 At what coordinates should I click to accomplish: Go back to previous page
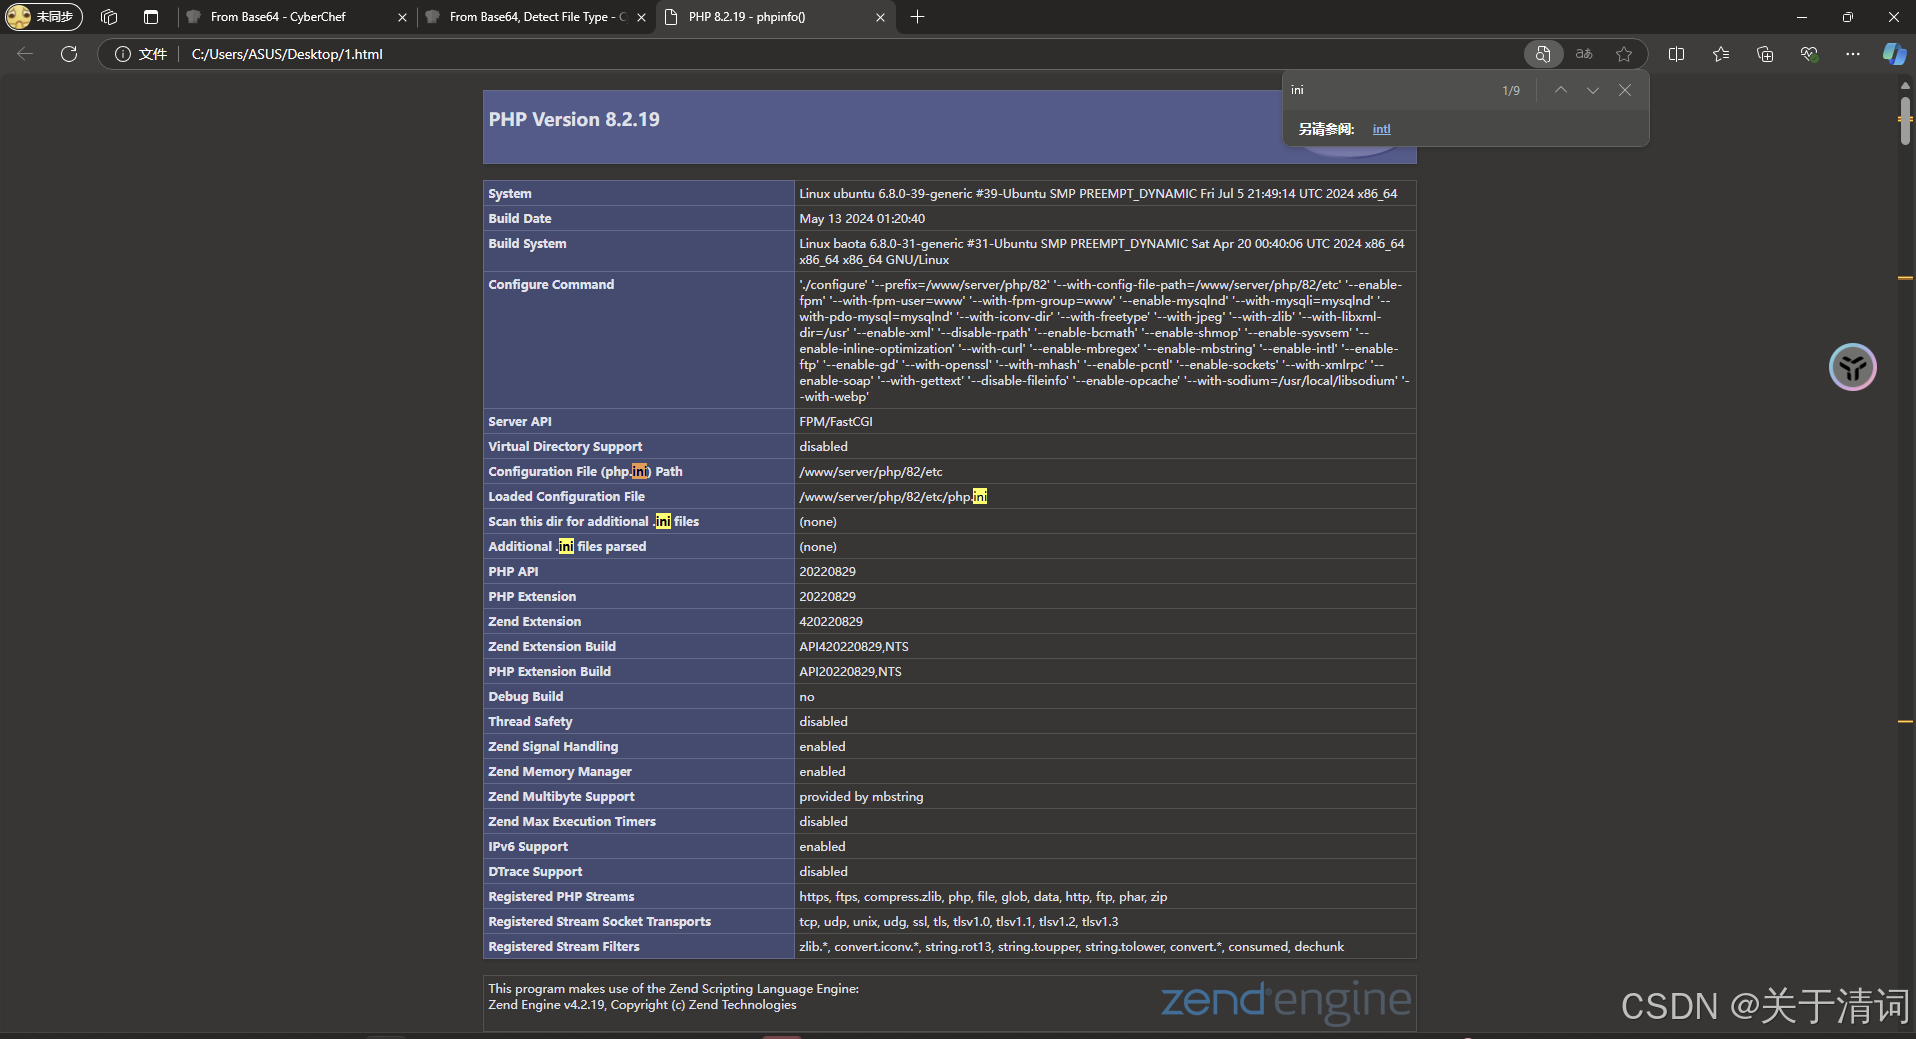click(x=26, y=54)
